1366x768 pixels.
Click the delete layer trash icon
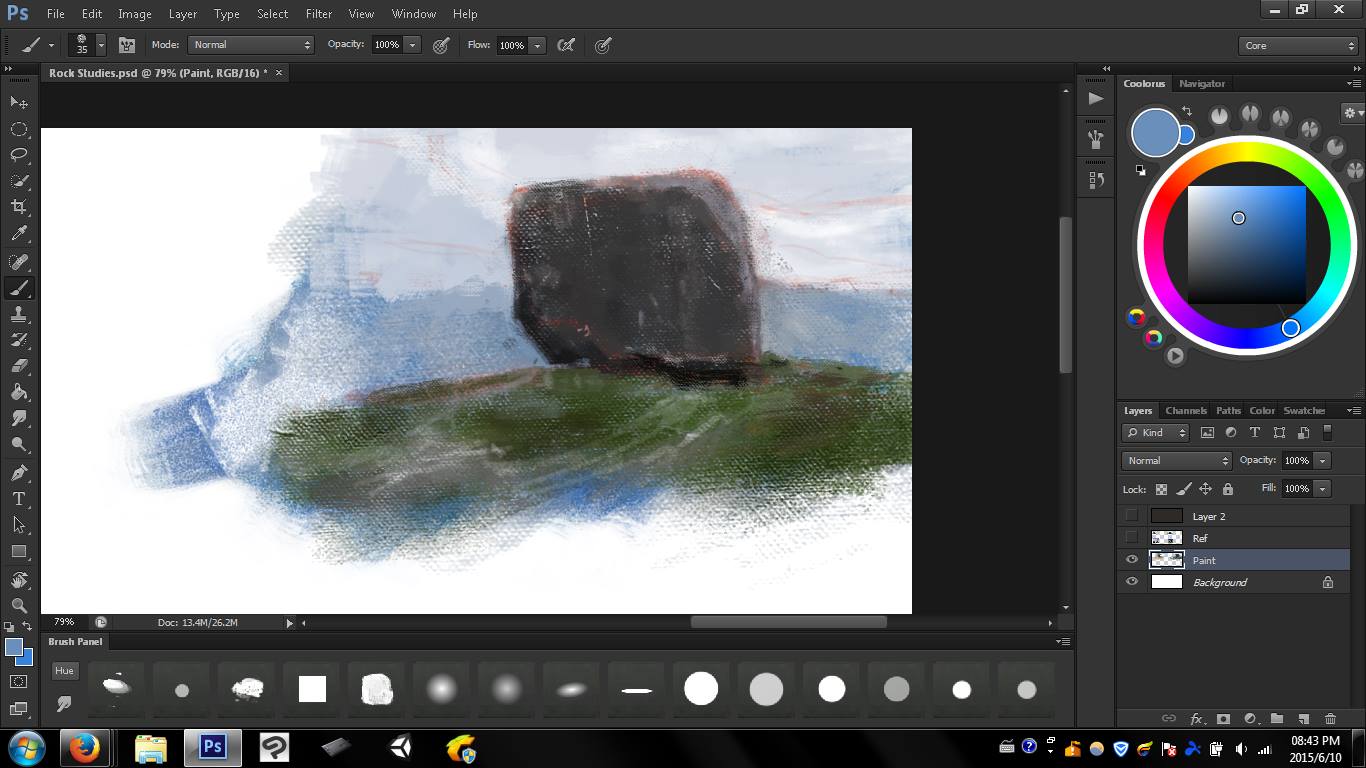pos(1330,719)
